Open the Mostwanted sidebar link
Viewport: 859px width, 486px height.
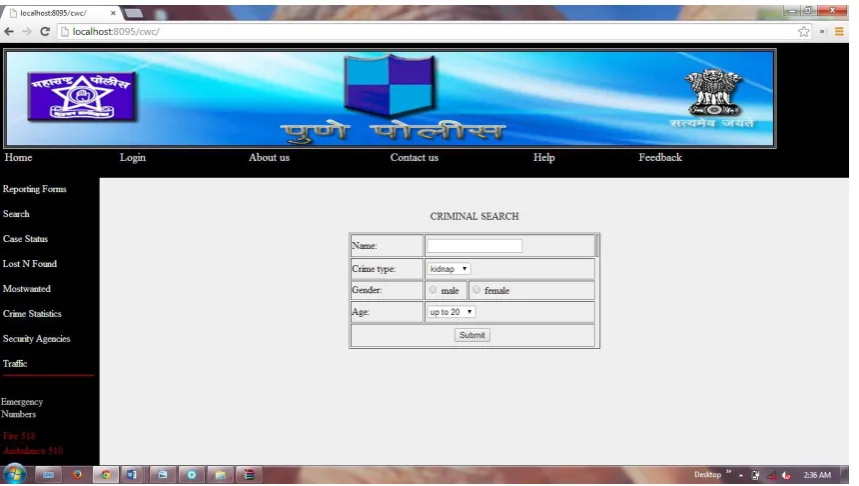26,289
